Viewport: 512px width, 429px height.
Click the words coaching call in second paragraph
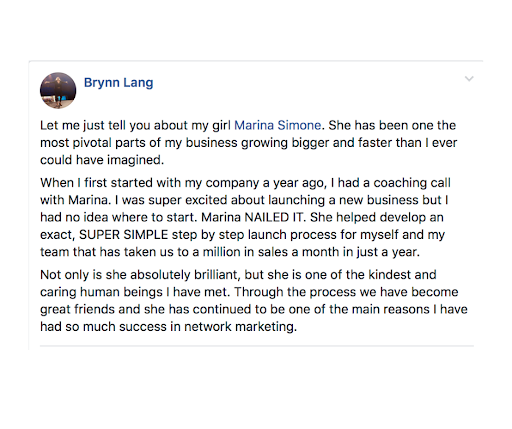tap(412, 183)
